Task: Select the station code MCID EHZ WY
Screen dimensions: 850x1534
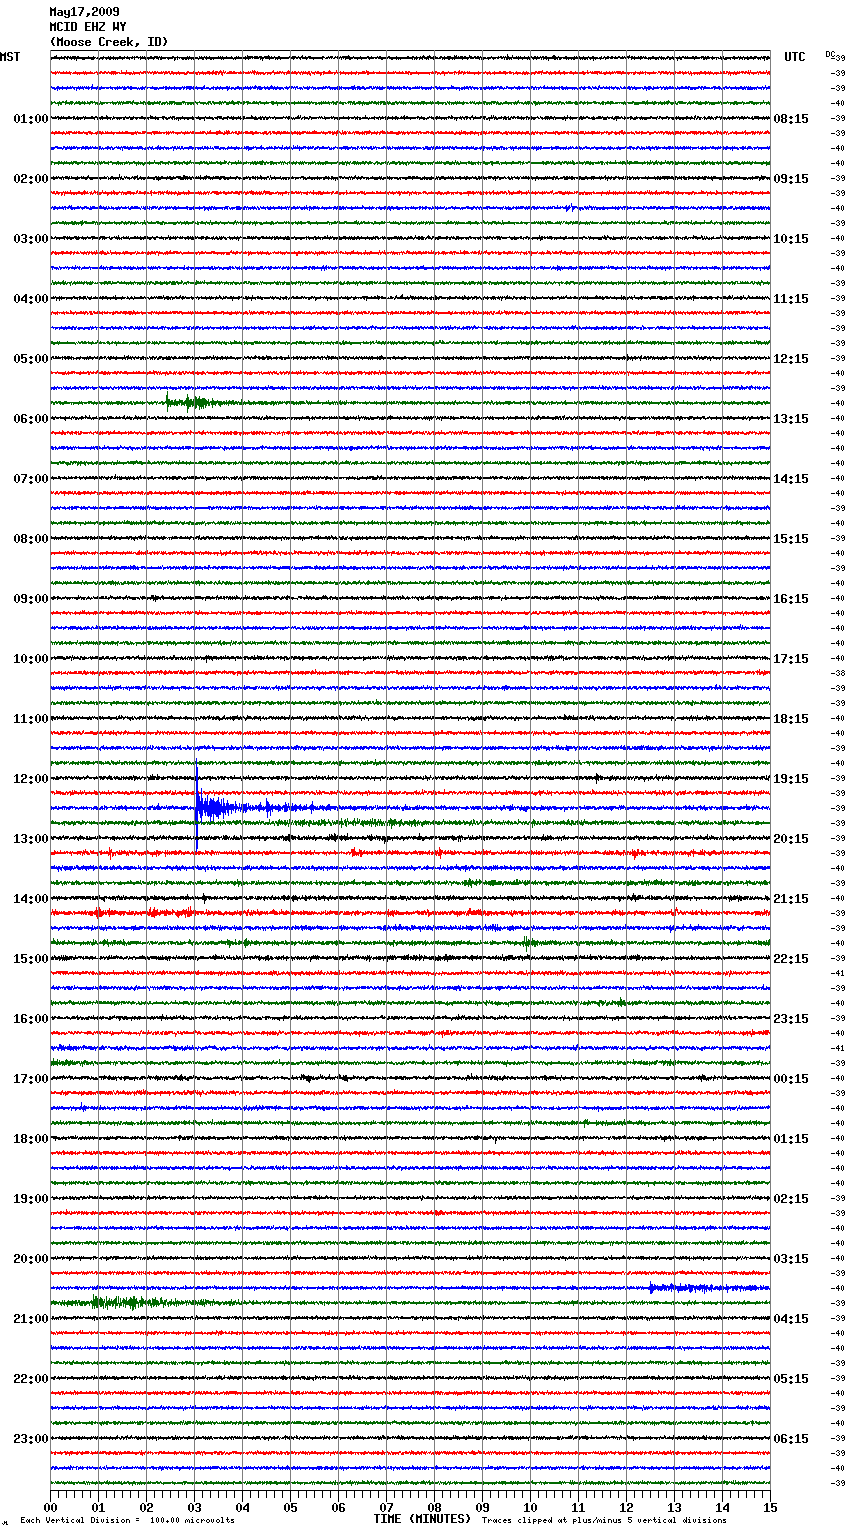Action: (88, 27)
